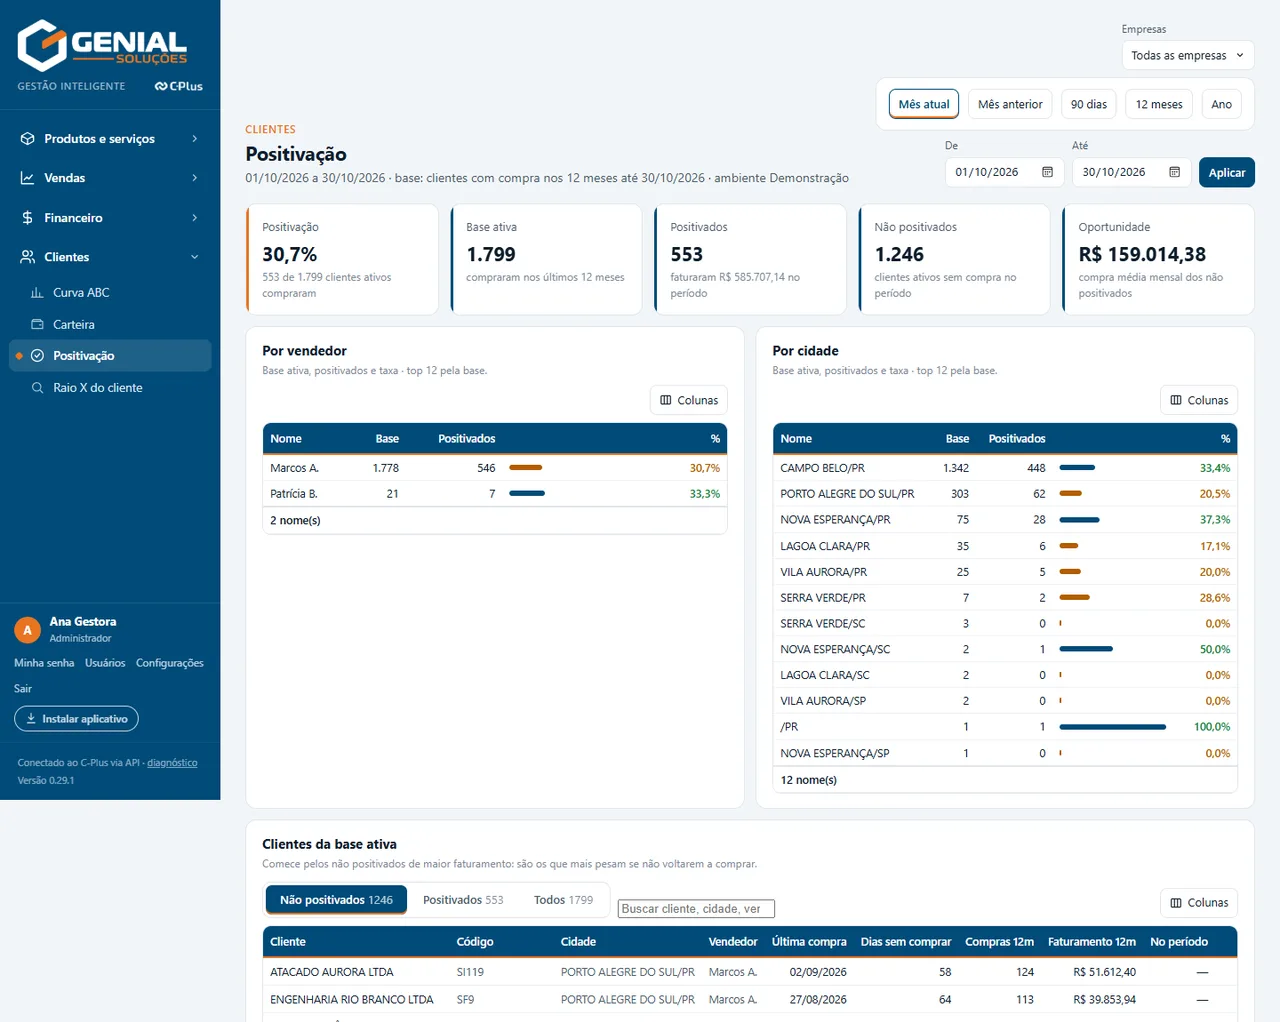
Task: Click the De date field
Action: pos(1004,172)
